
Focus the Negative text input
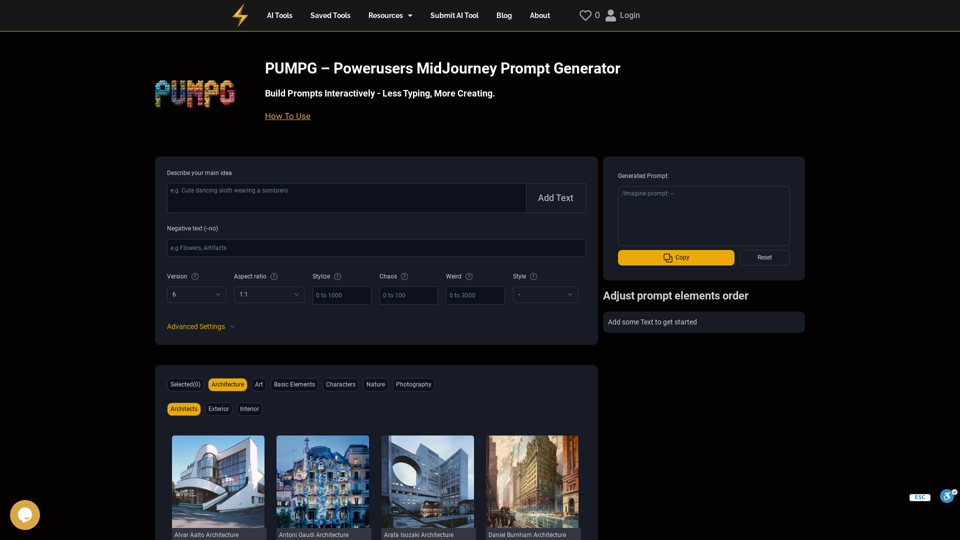click(x=376, y=248)
